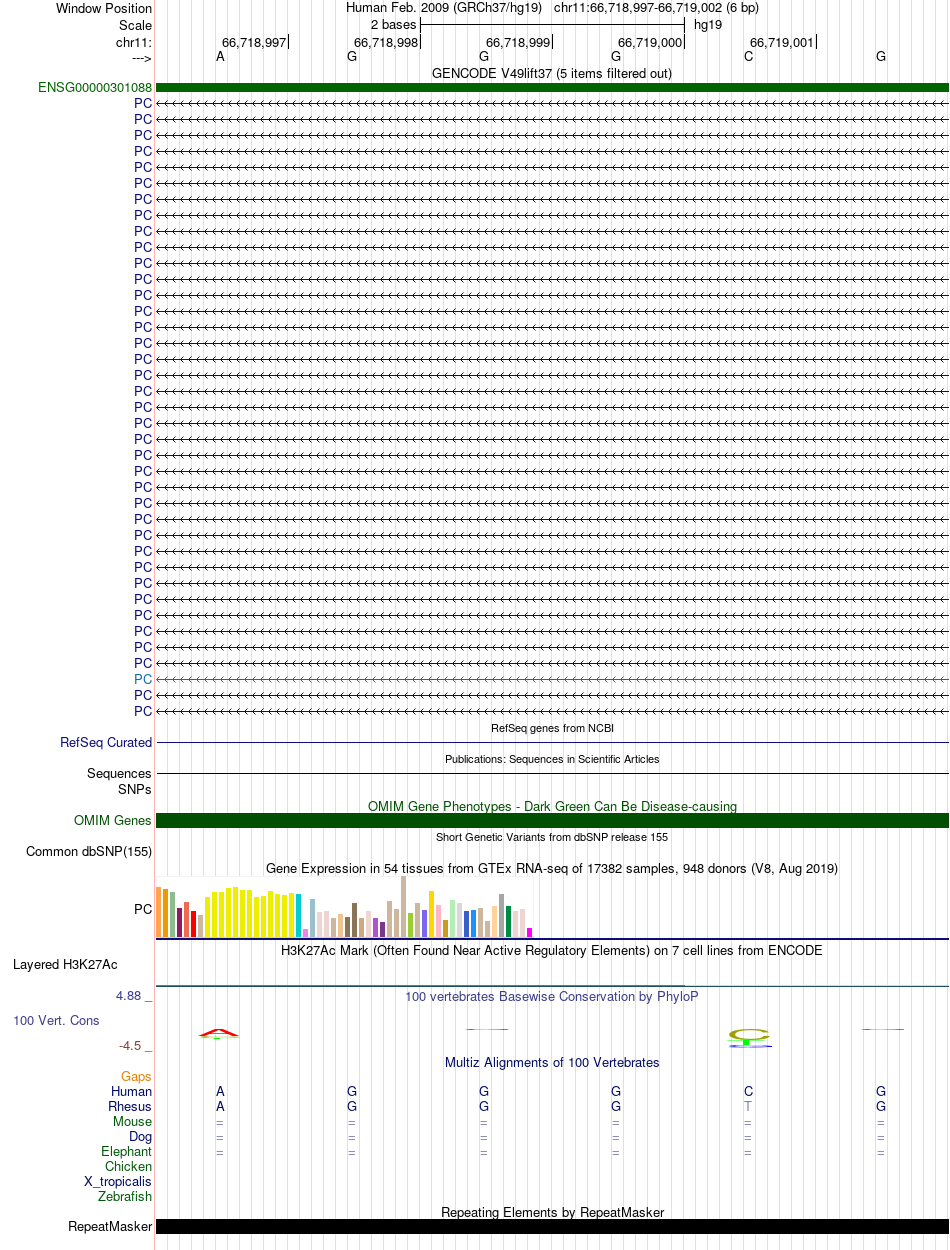Click the chr11: ruler label

point(134,42)
